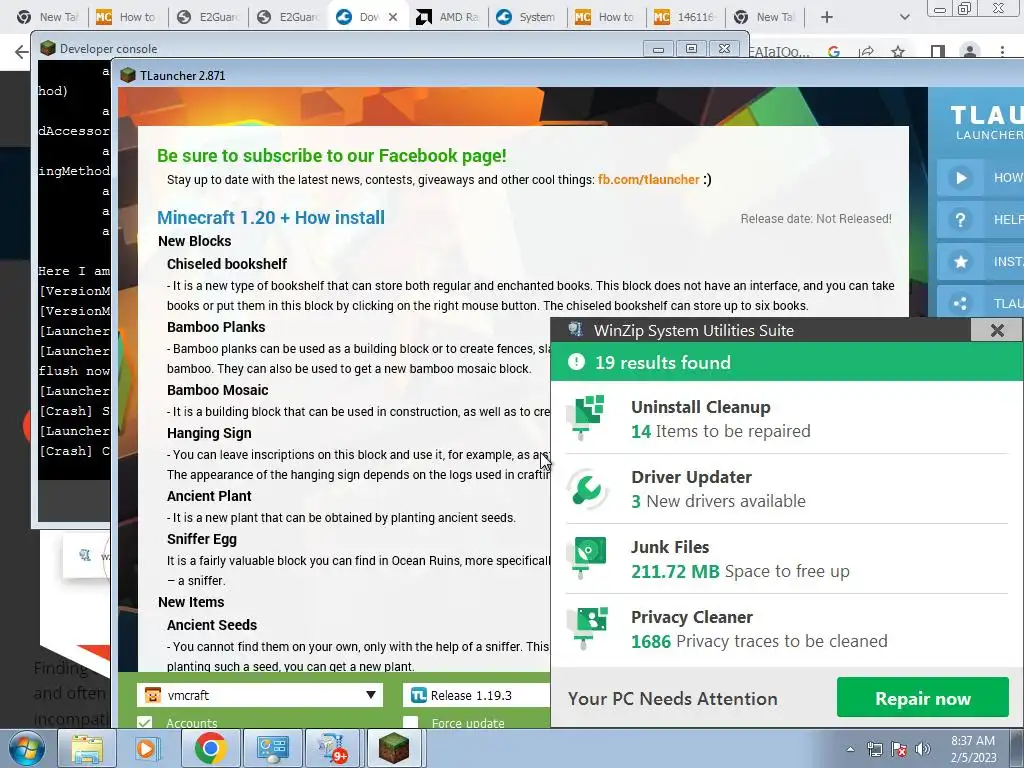Open the volume speaker tray icon
Viewport: 1024px width, 768px height.
click(923, 749)
